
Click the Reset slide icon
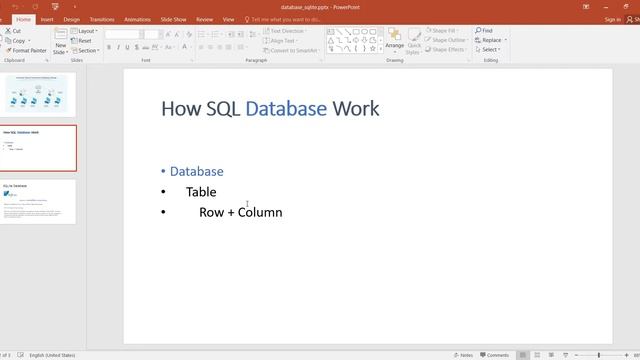click(x=74, y=41)
